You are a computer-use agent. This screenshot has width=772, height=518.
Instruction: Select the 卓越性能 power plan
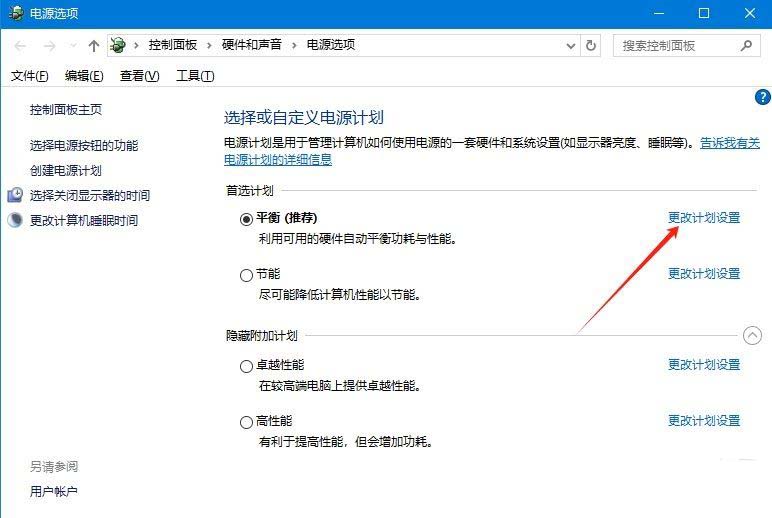click(x=246, y=366)
